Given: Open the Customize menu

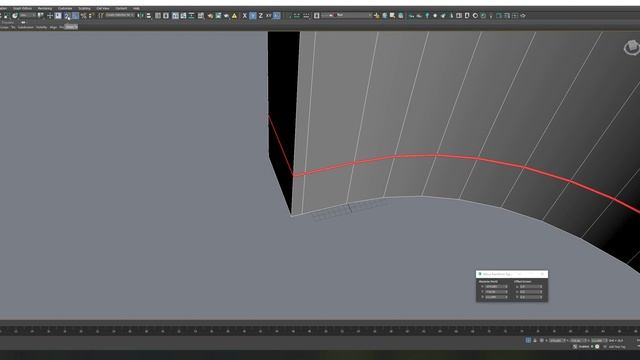Looking at the screenshot, I should click(65, 8).
